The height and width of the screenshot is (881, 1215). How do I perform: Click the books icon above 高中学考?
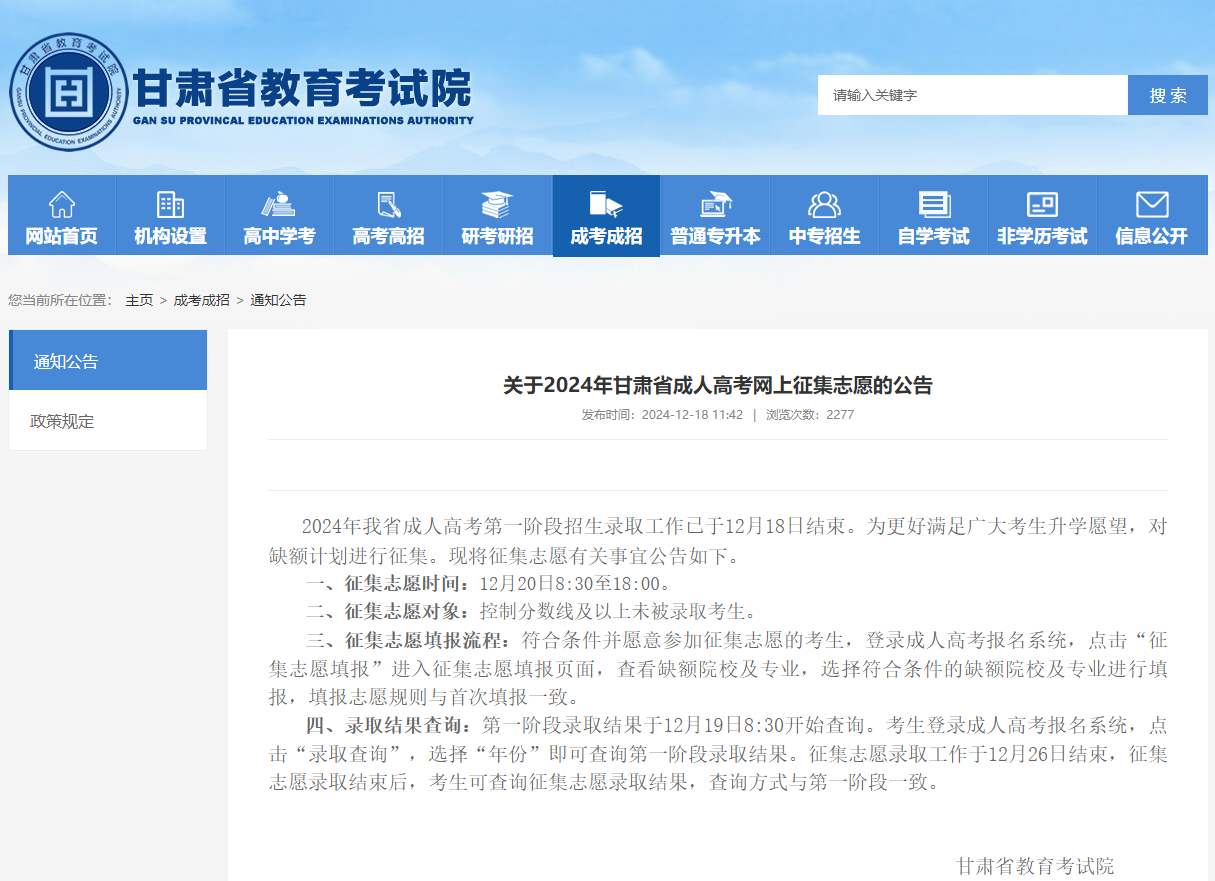coord(279,205)
